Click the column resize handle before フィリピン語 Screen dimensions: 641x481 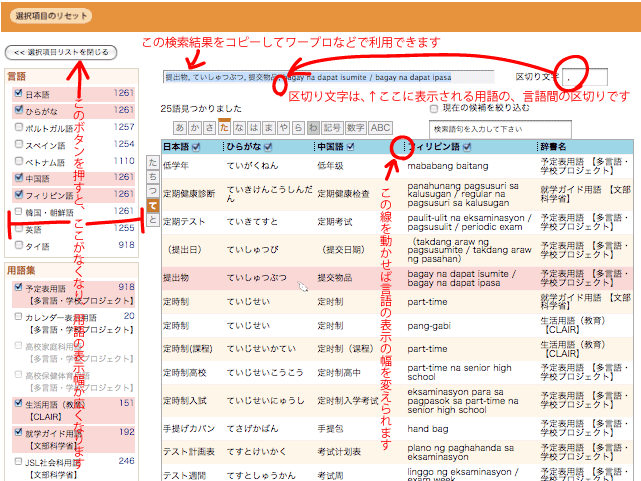(x=402, y=147)
